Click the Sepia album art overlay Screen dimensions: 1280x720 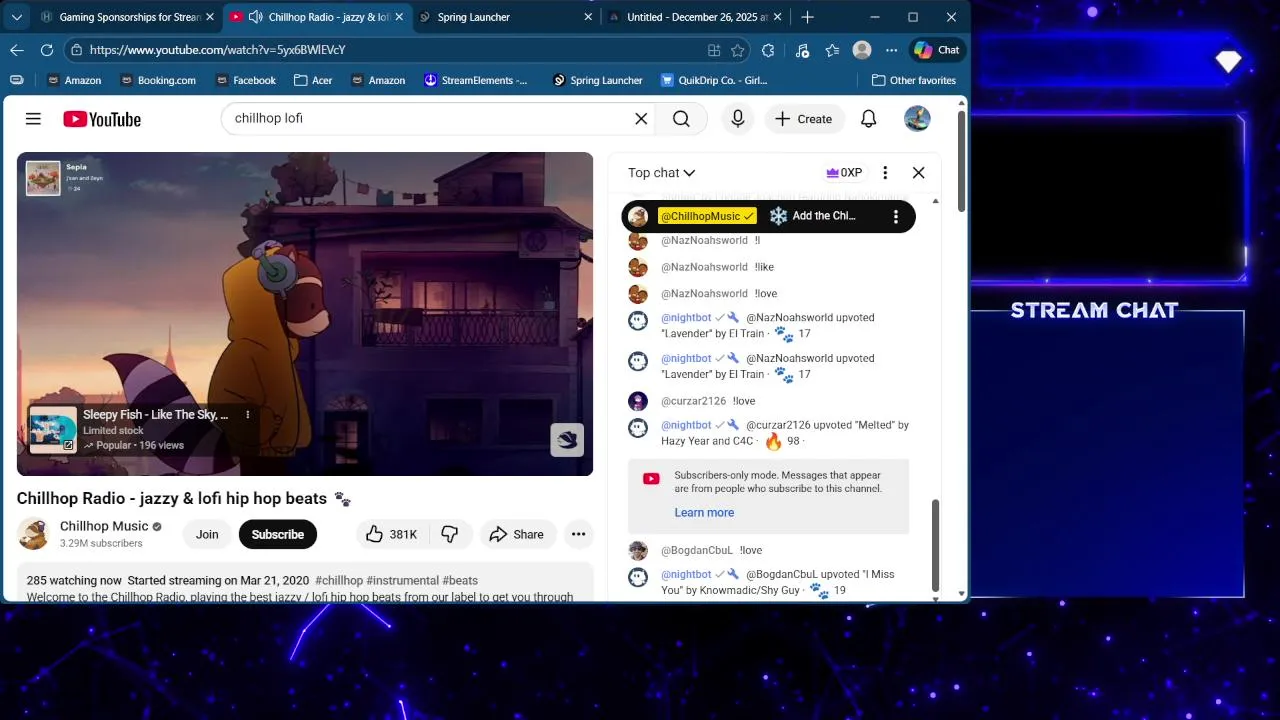point(43,178)
